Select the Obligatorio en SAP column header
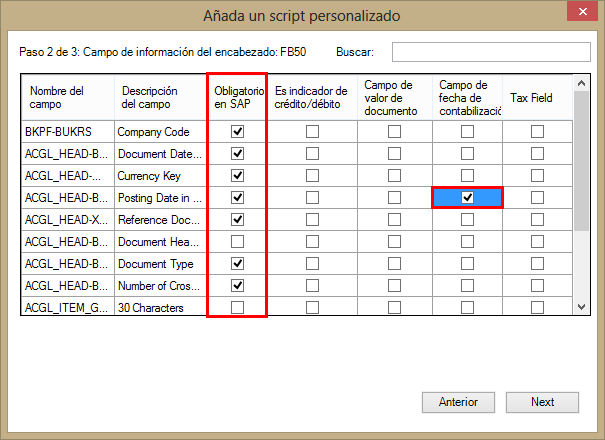The image size is (605, 440). (x=237, y=98)
